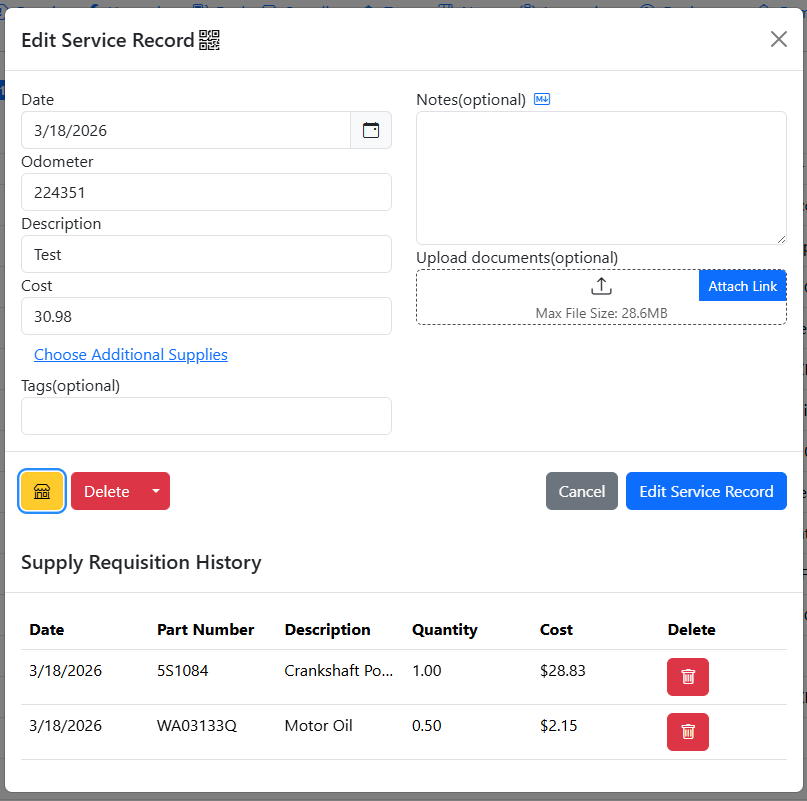Open the Choose Additional Supplies link
The width and height of the screenshot is (807, 801).
[x=131, y=355]
